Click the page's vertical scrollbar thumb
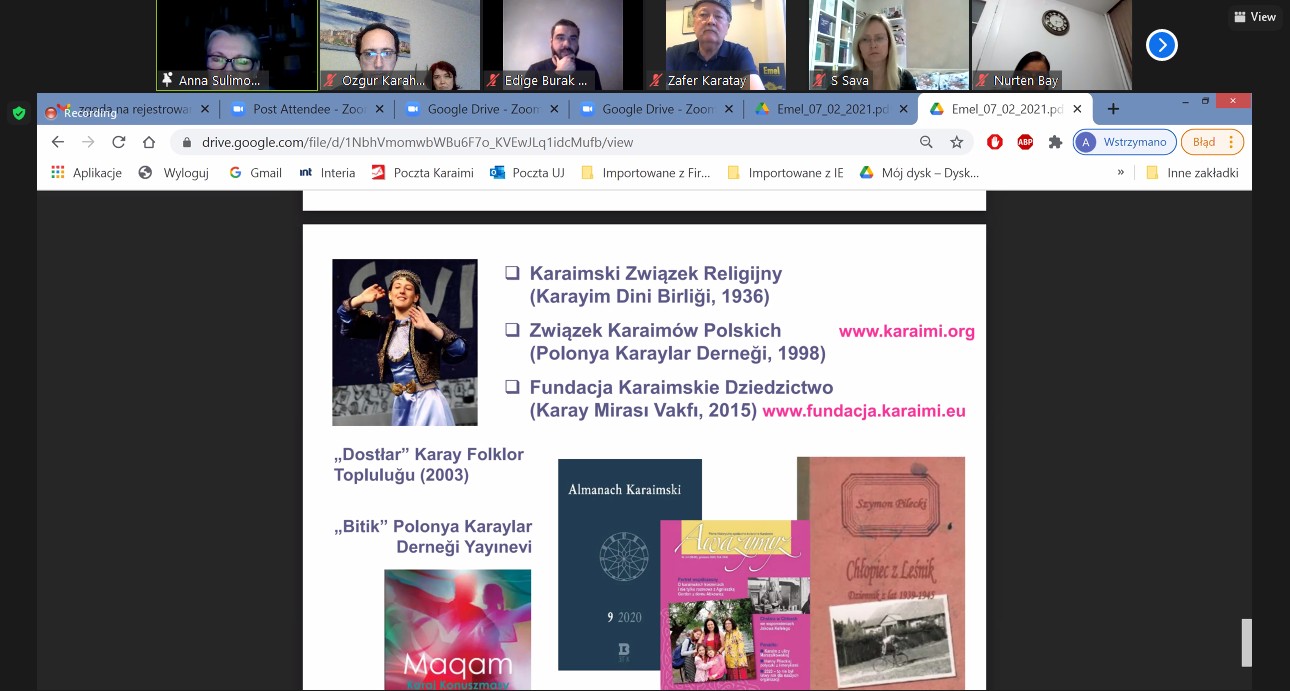 pos(1246,642)
